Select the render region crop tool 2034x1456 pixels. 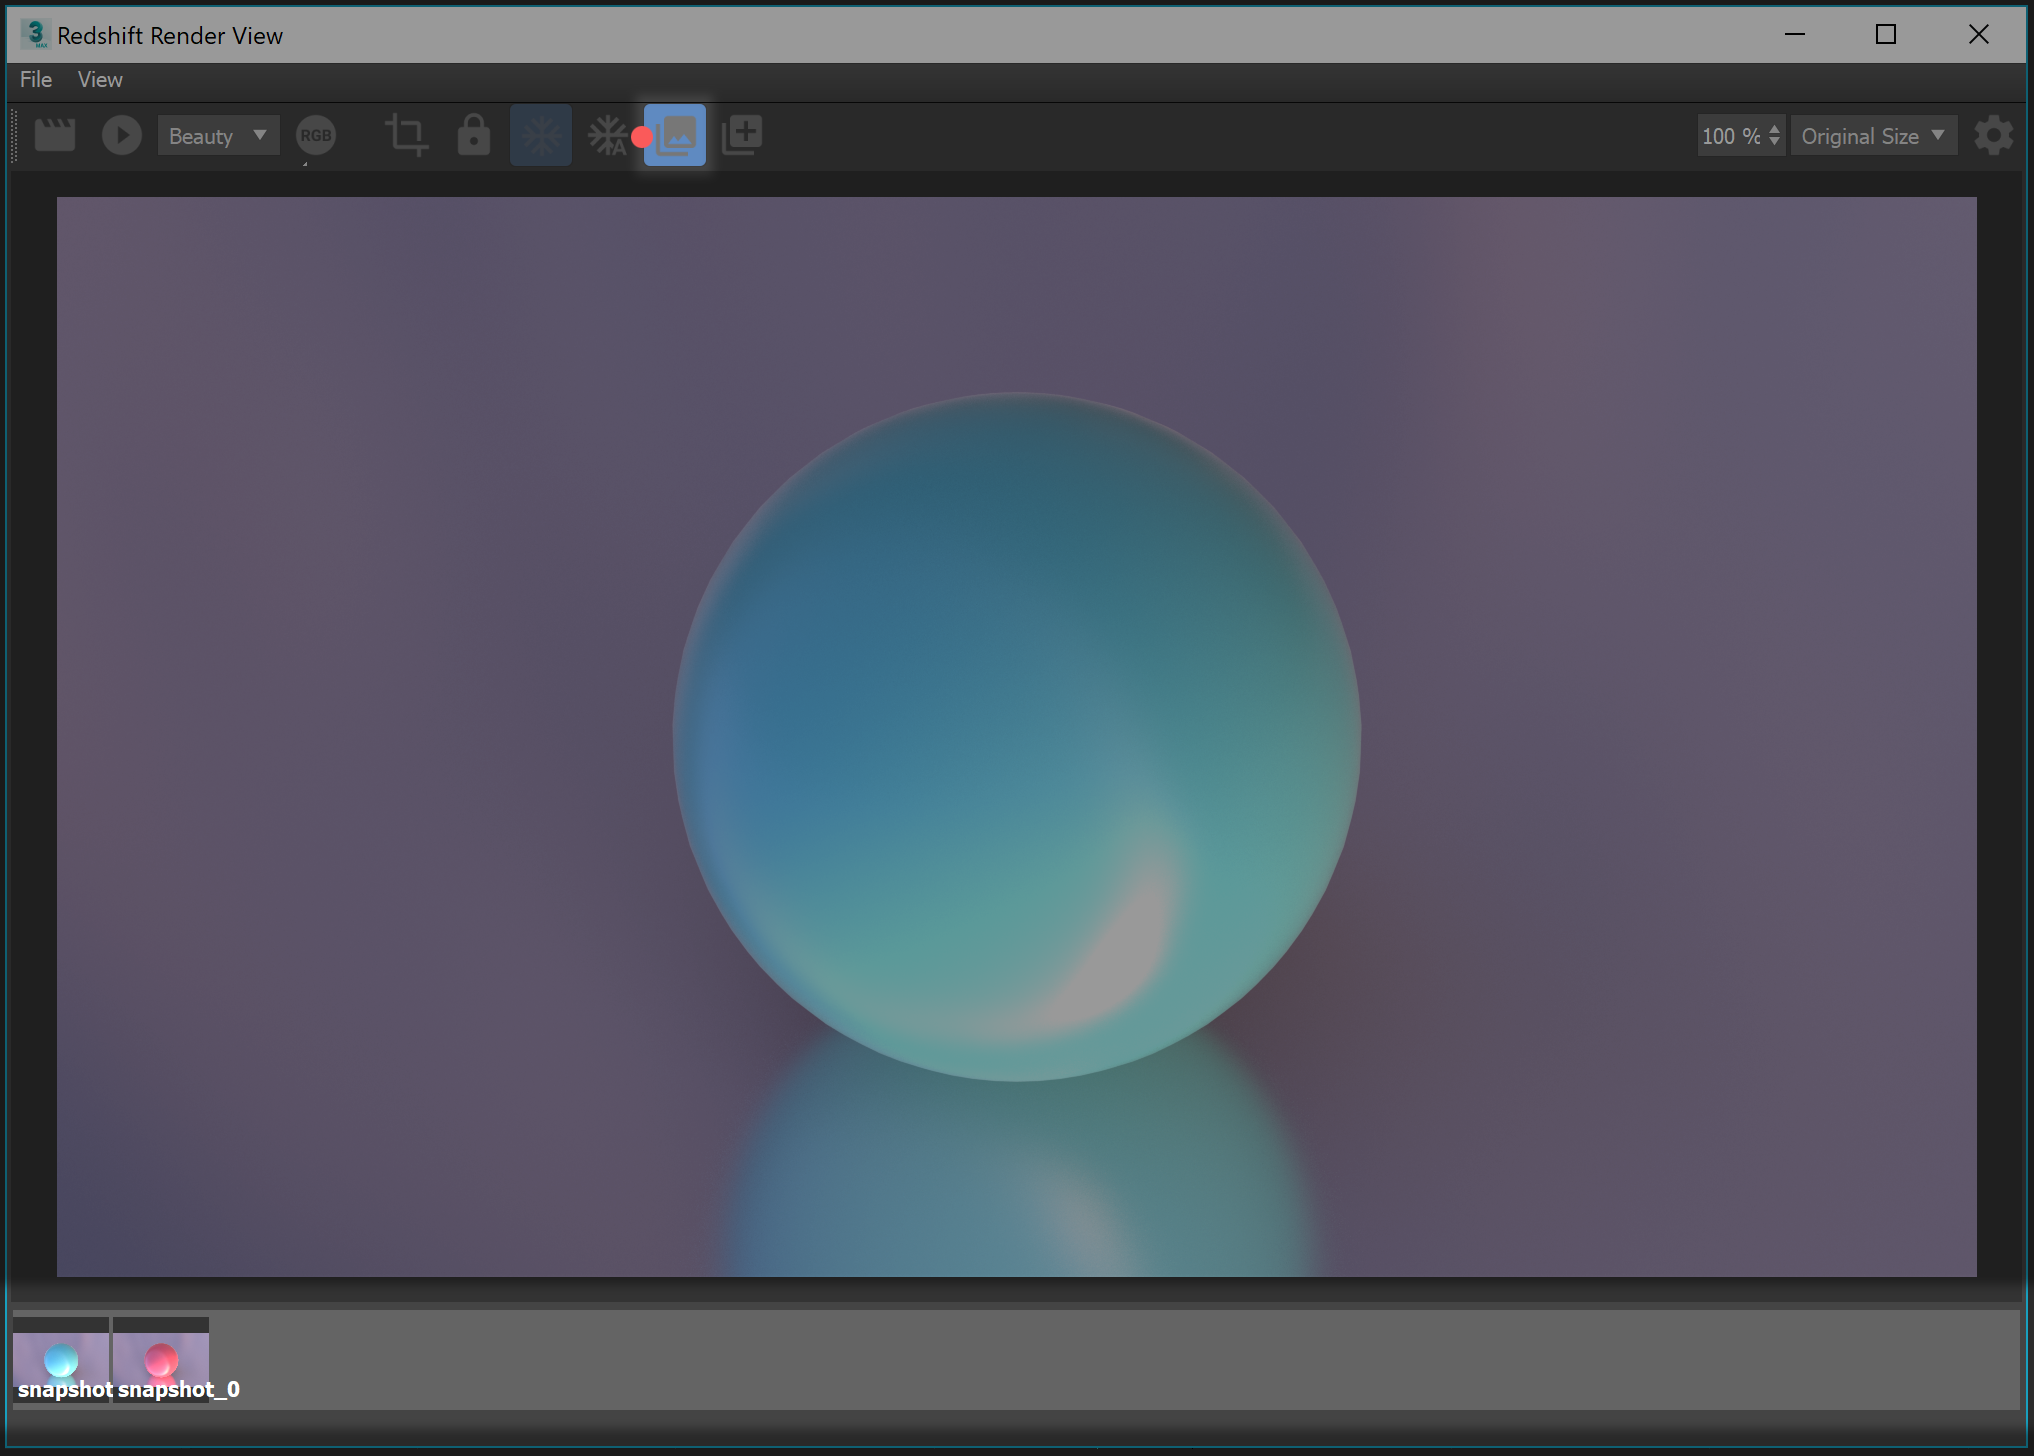407,135
